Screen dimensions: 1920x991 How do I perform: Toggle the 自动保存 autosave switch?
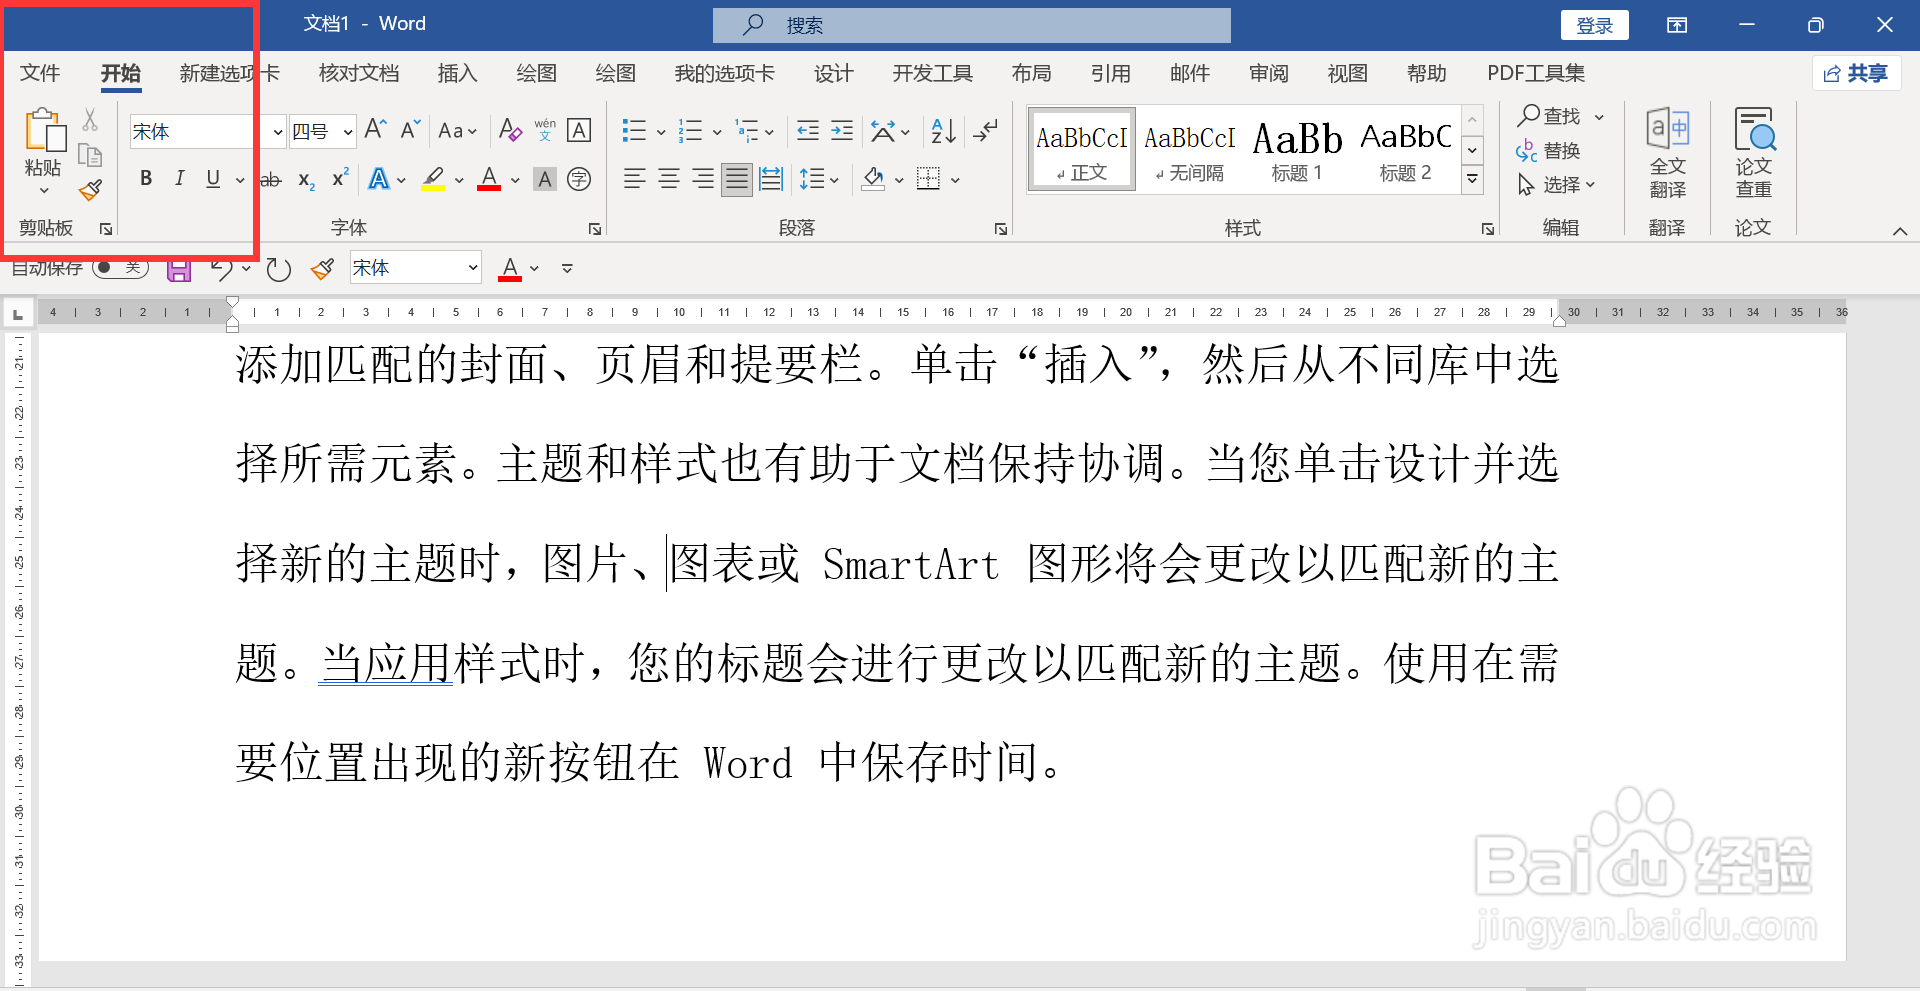click(120, 267)
